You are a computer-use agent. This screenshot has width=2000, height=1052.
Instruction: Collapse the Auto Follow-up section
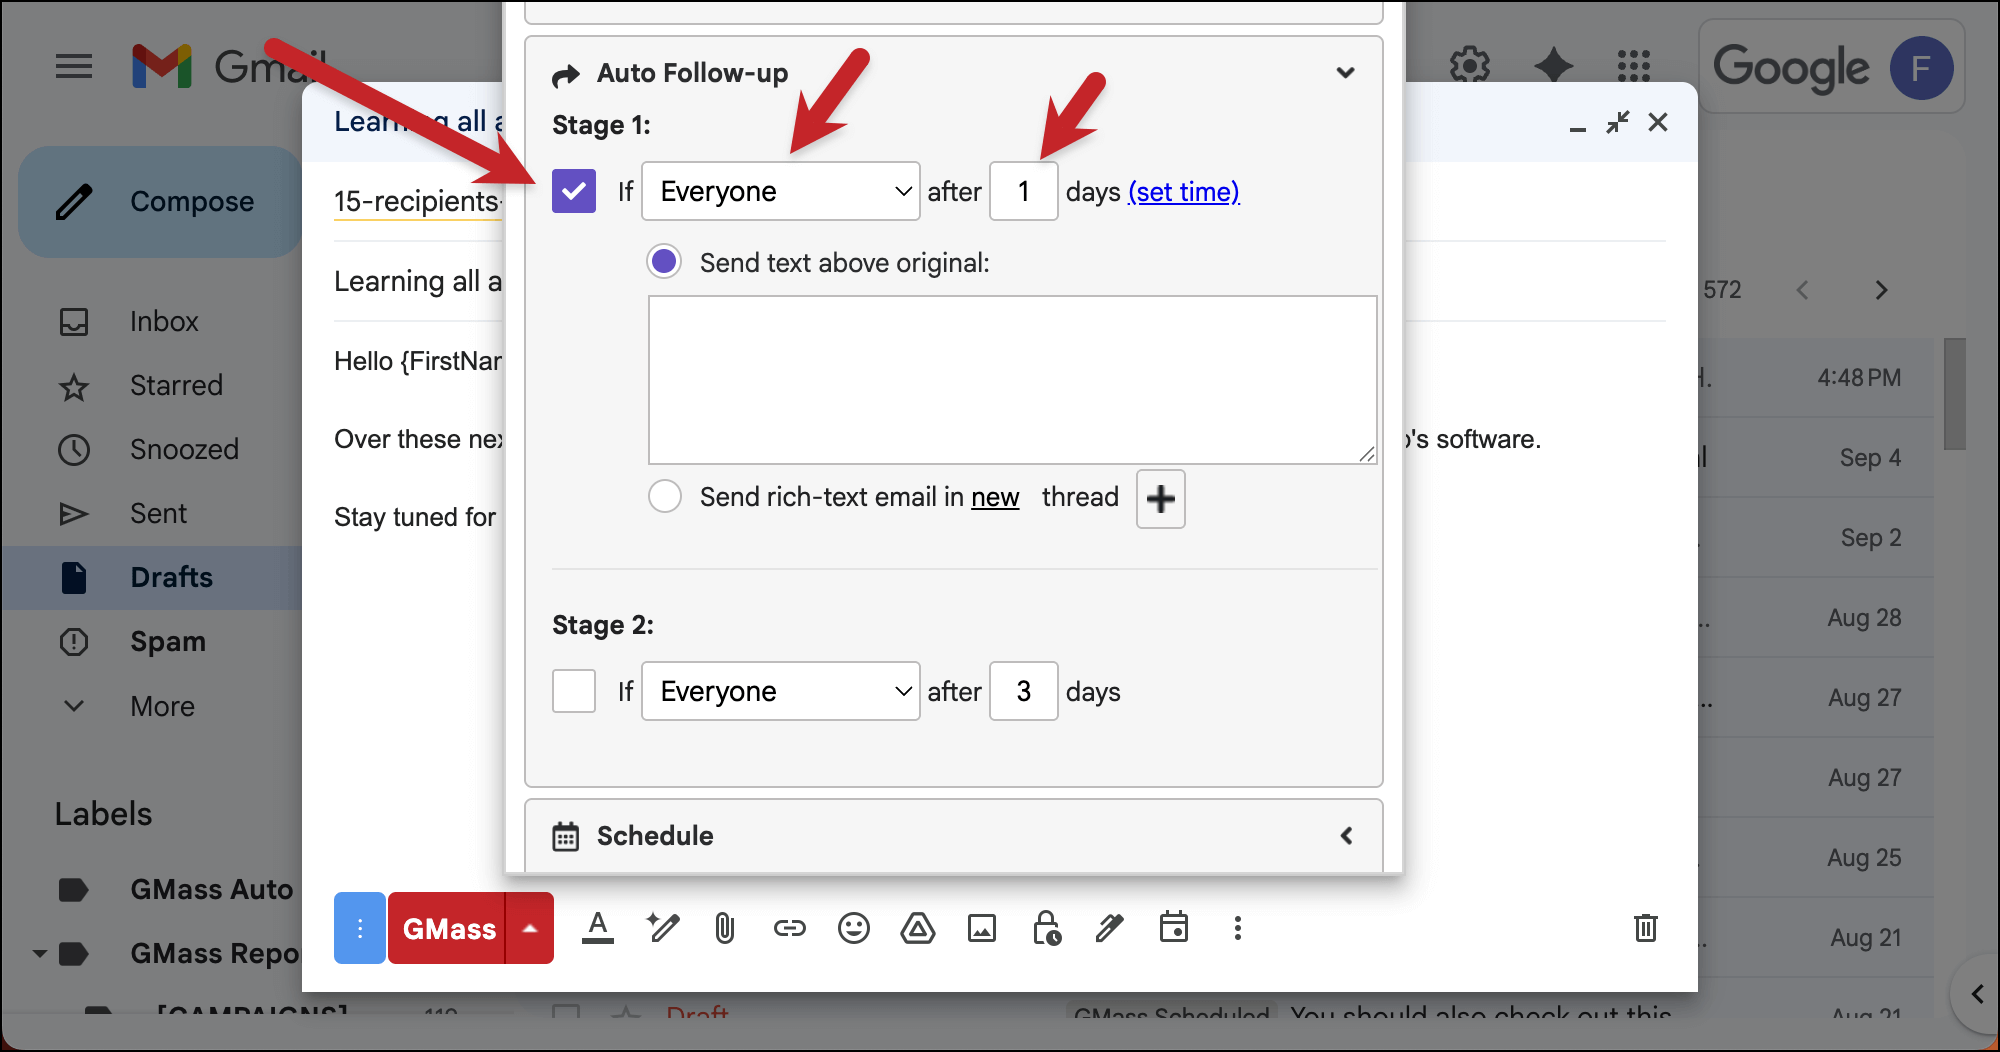1346,73
